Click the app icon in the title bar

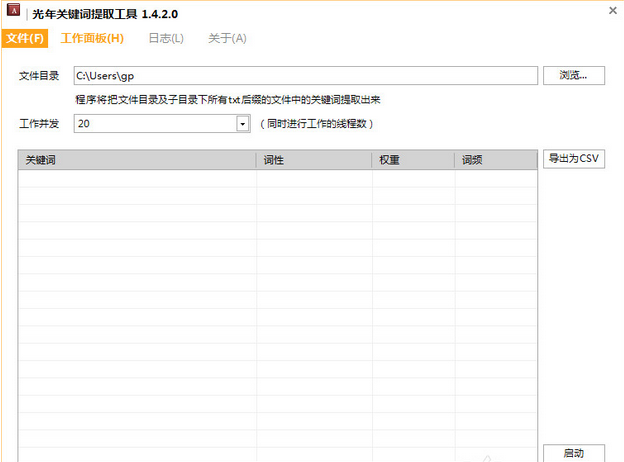click(x=14, y=13)
